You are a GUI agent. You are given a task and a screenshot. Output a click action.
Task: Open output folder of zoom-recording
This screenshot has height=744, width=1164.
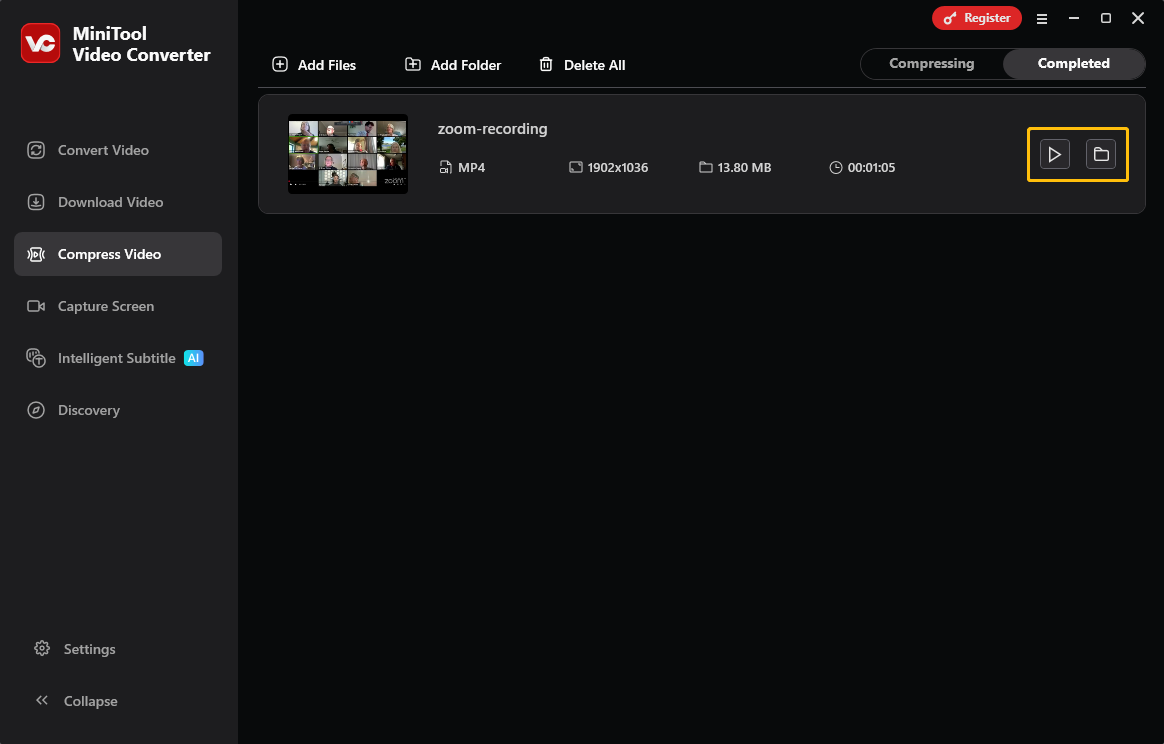[1103, 154]
